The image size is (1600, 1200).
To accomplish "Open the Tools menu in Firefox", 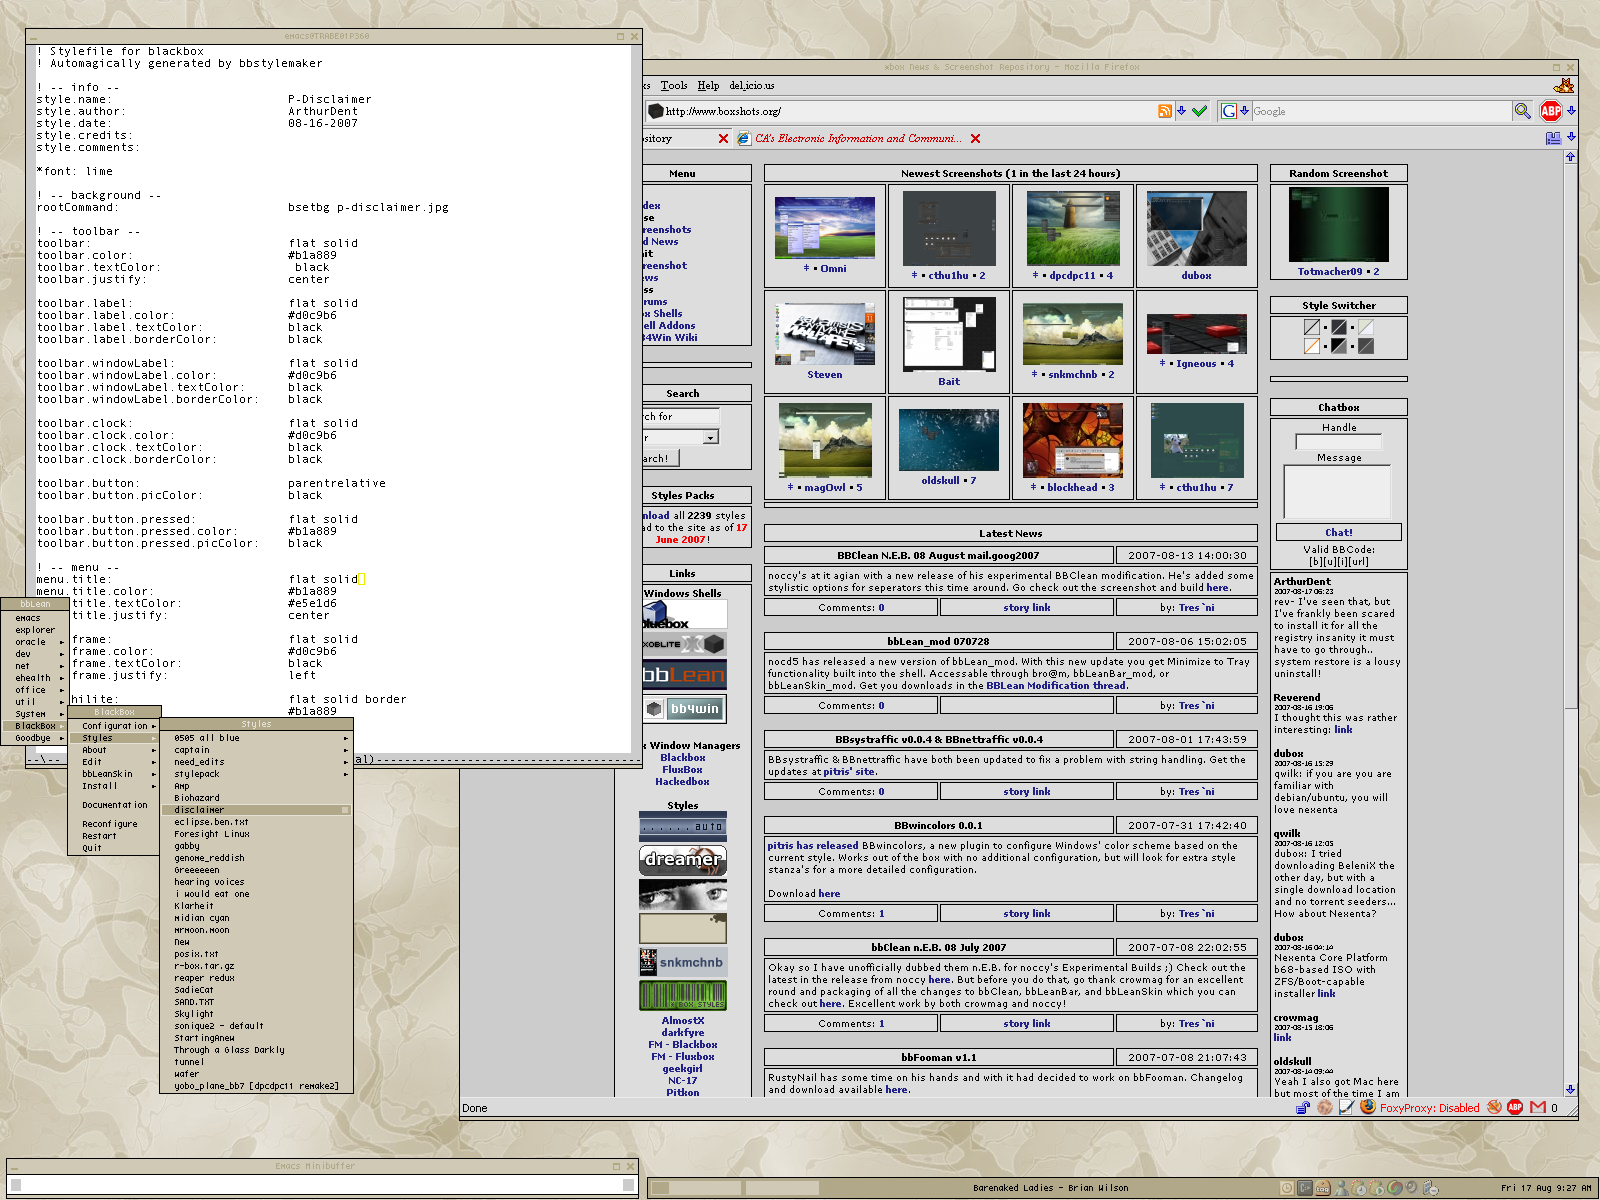I will pyautogui.click(x=674, y=86).
